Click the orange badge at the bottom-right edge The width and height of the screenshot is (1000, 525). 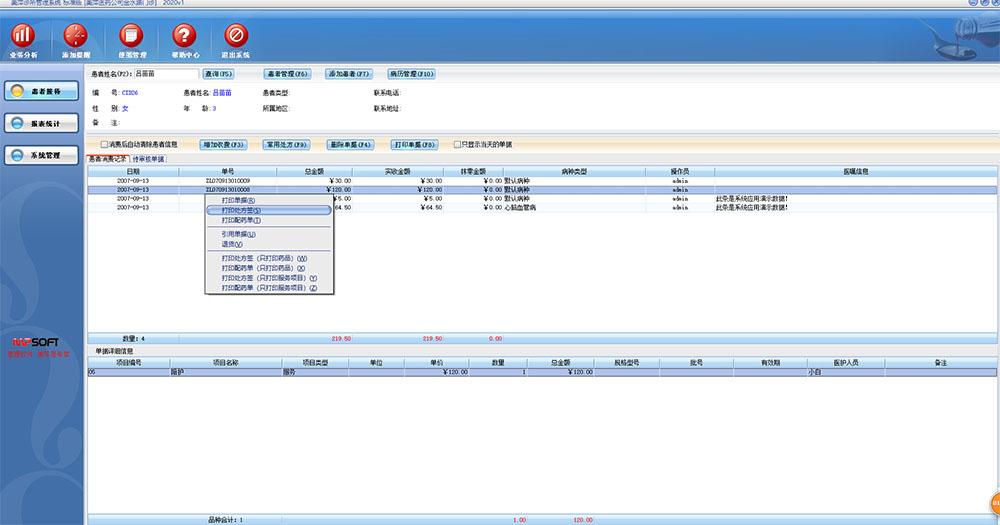pos(995,503)
